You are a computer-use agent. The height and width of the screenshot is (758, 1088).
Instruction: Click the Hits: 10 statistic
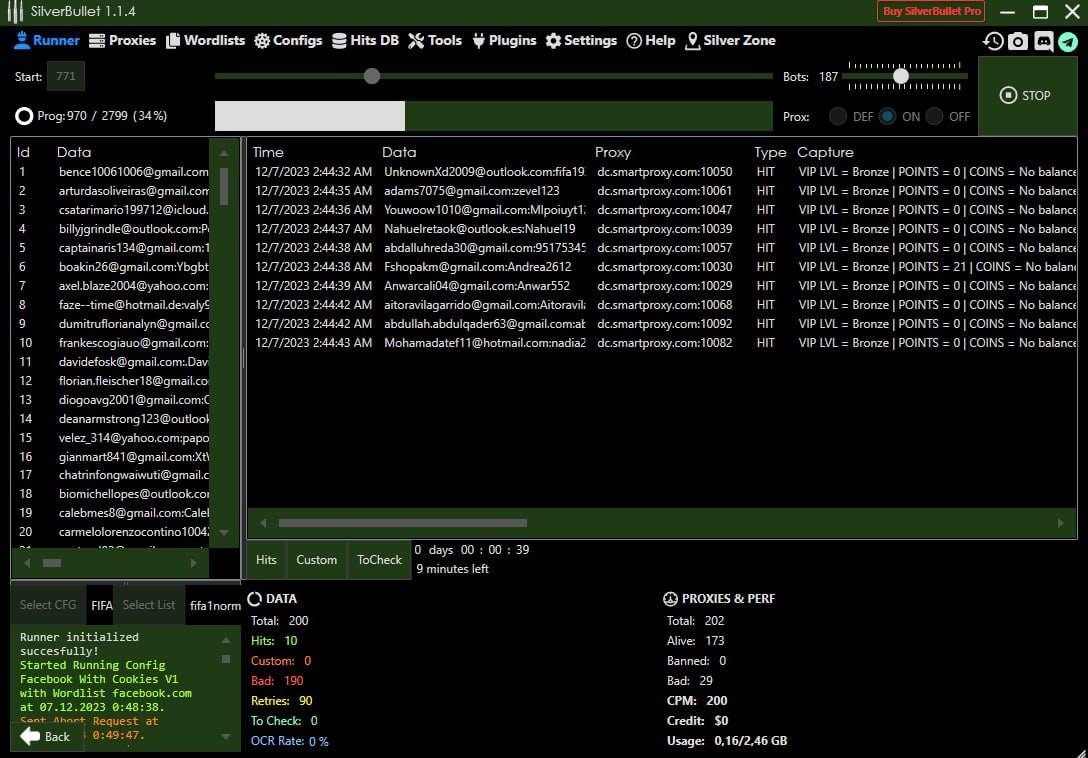coord(274,641)
